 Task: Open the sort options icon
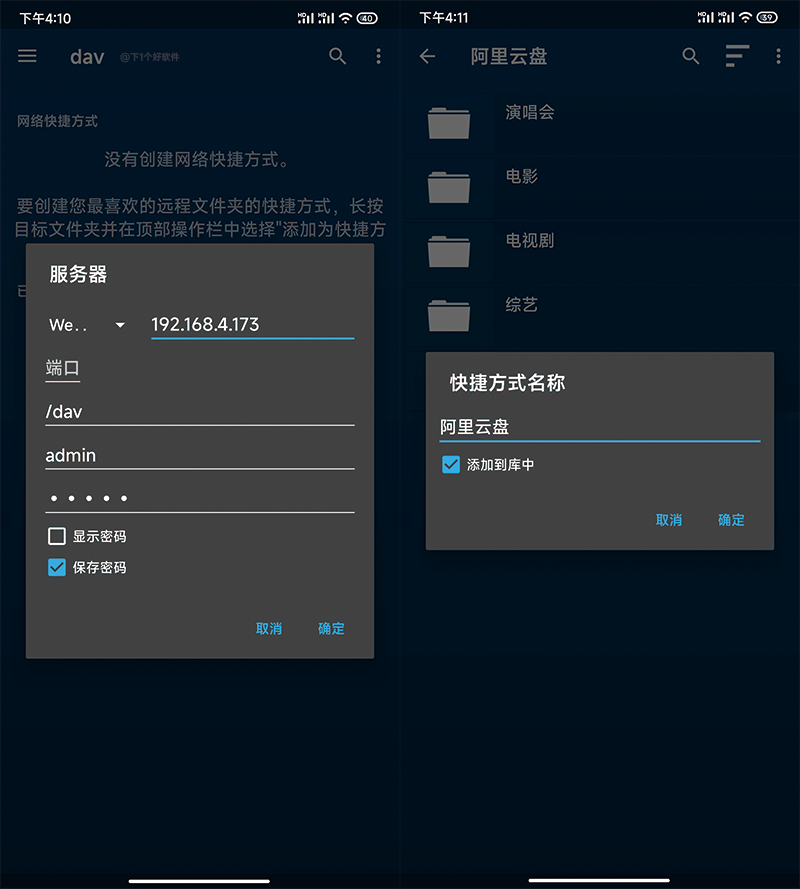[x=737, y=56]
